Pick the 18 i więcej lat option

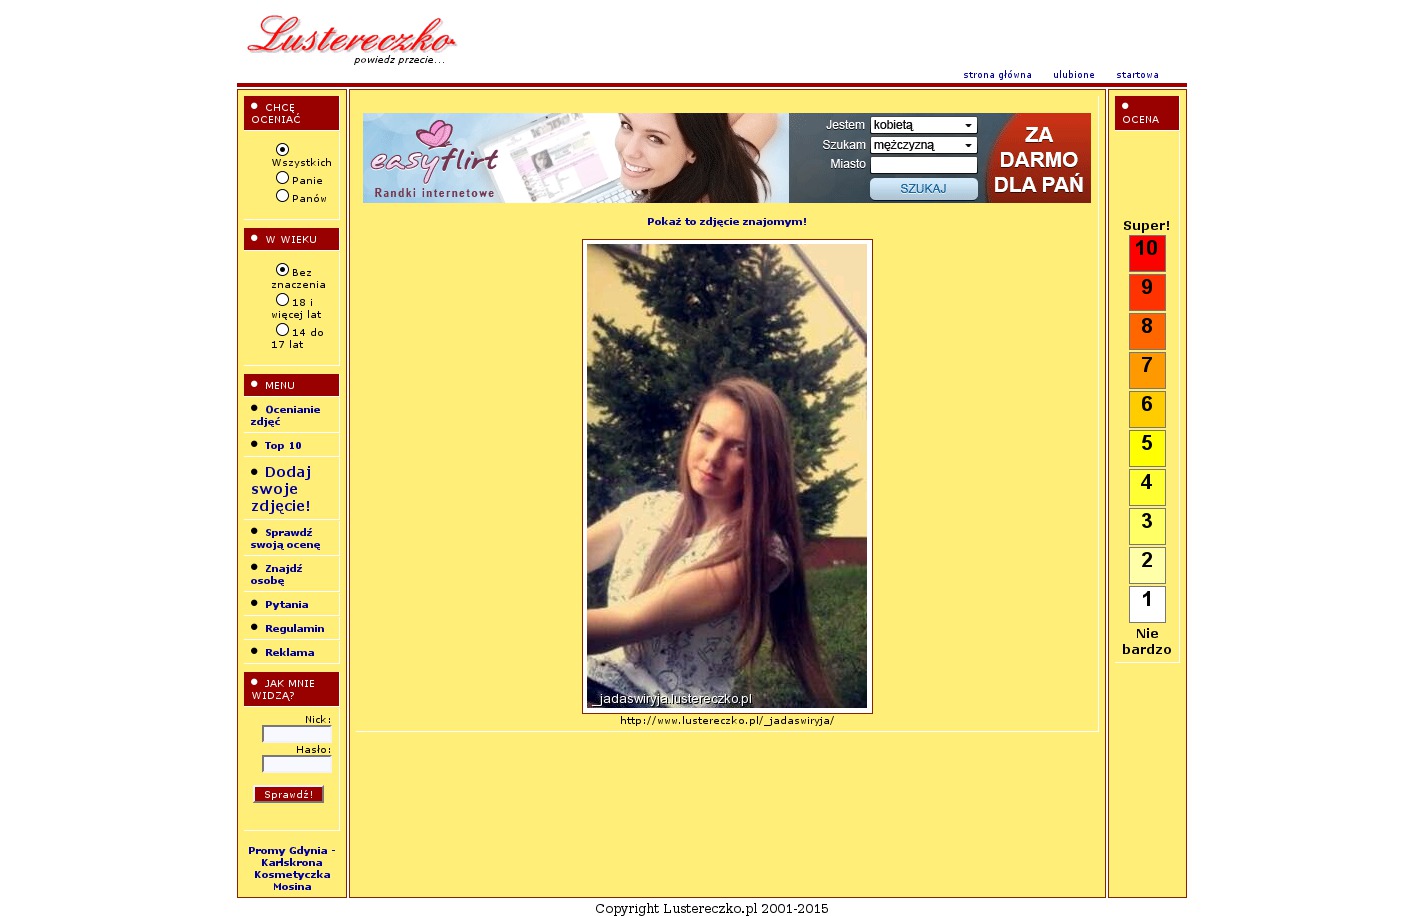tap(282, 300)
